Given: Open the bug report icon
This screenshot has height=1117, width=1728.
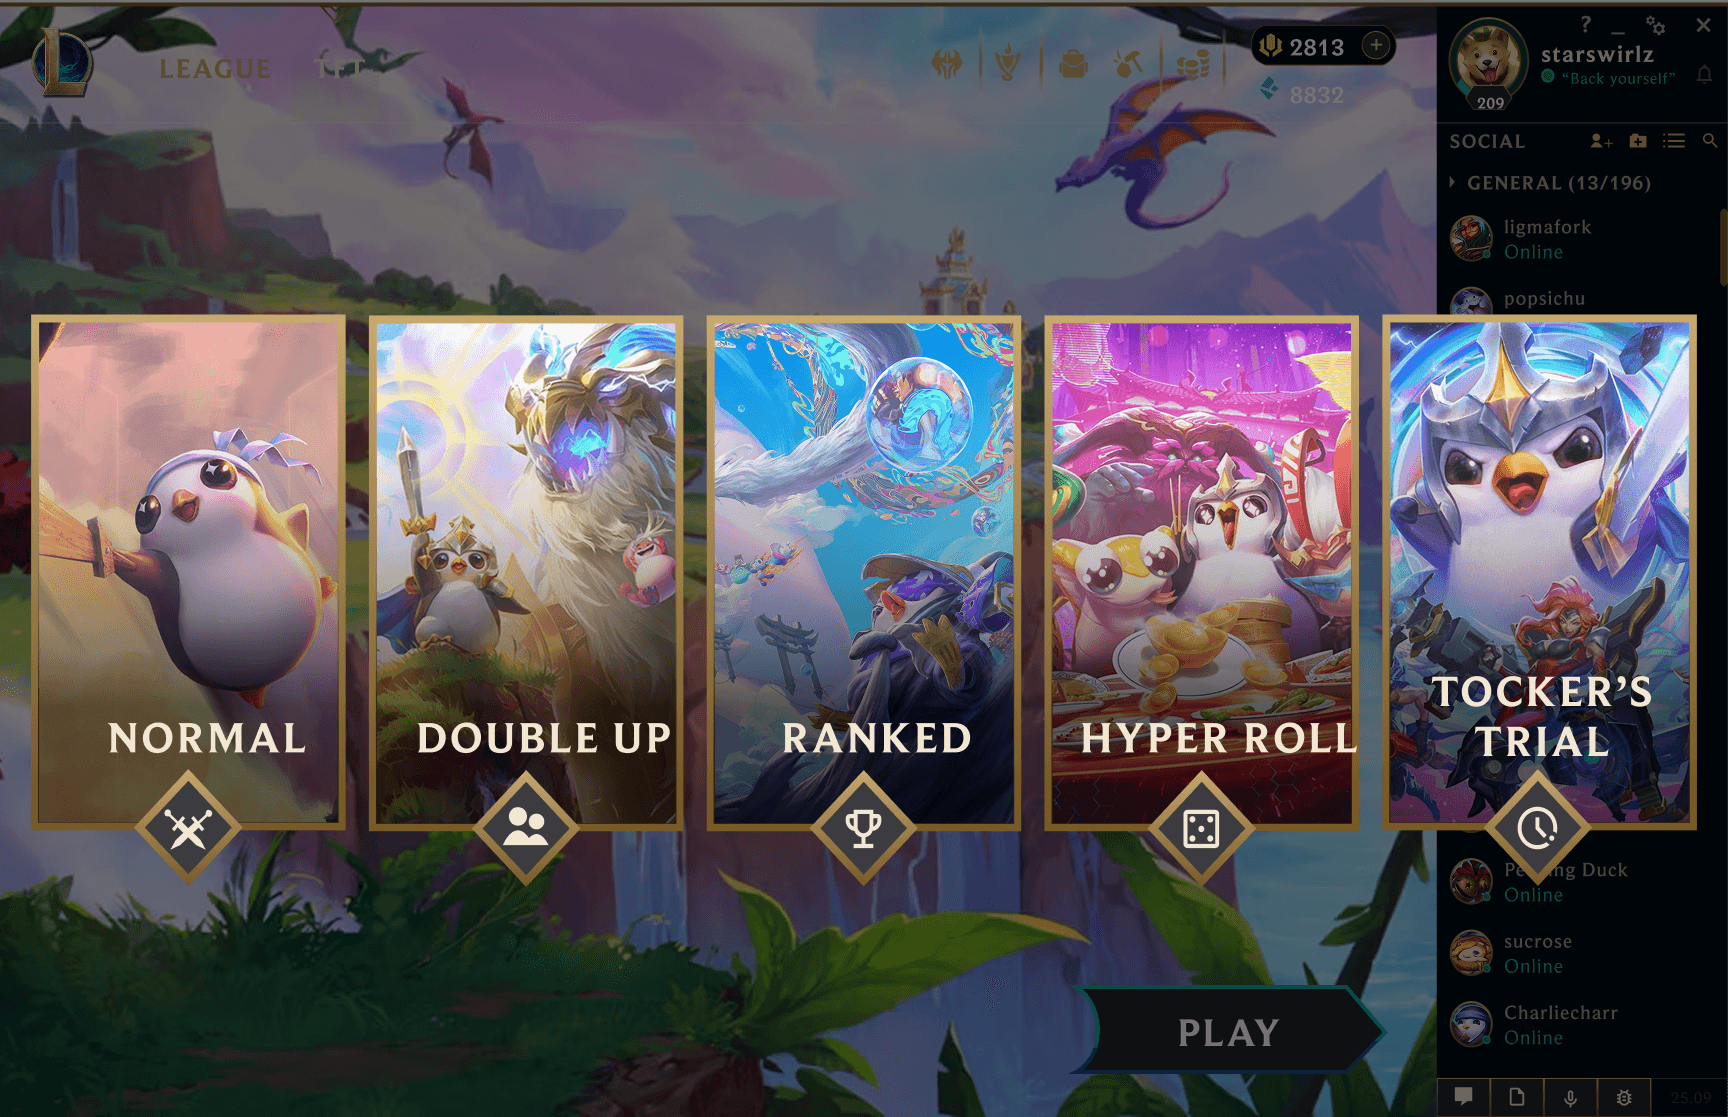Looking at the screenshot, I should (1624, 1097).
